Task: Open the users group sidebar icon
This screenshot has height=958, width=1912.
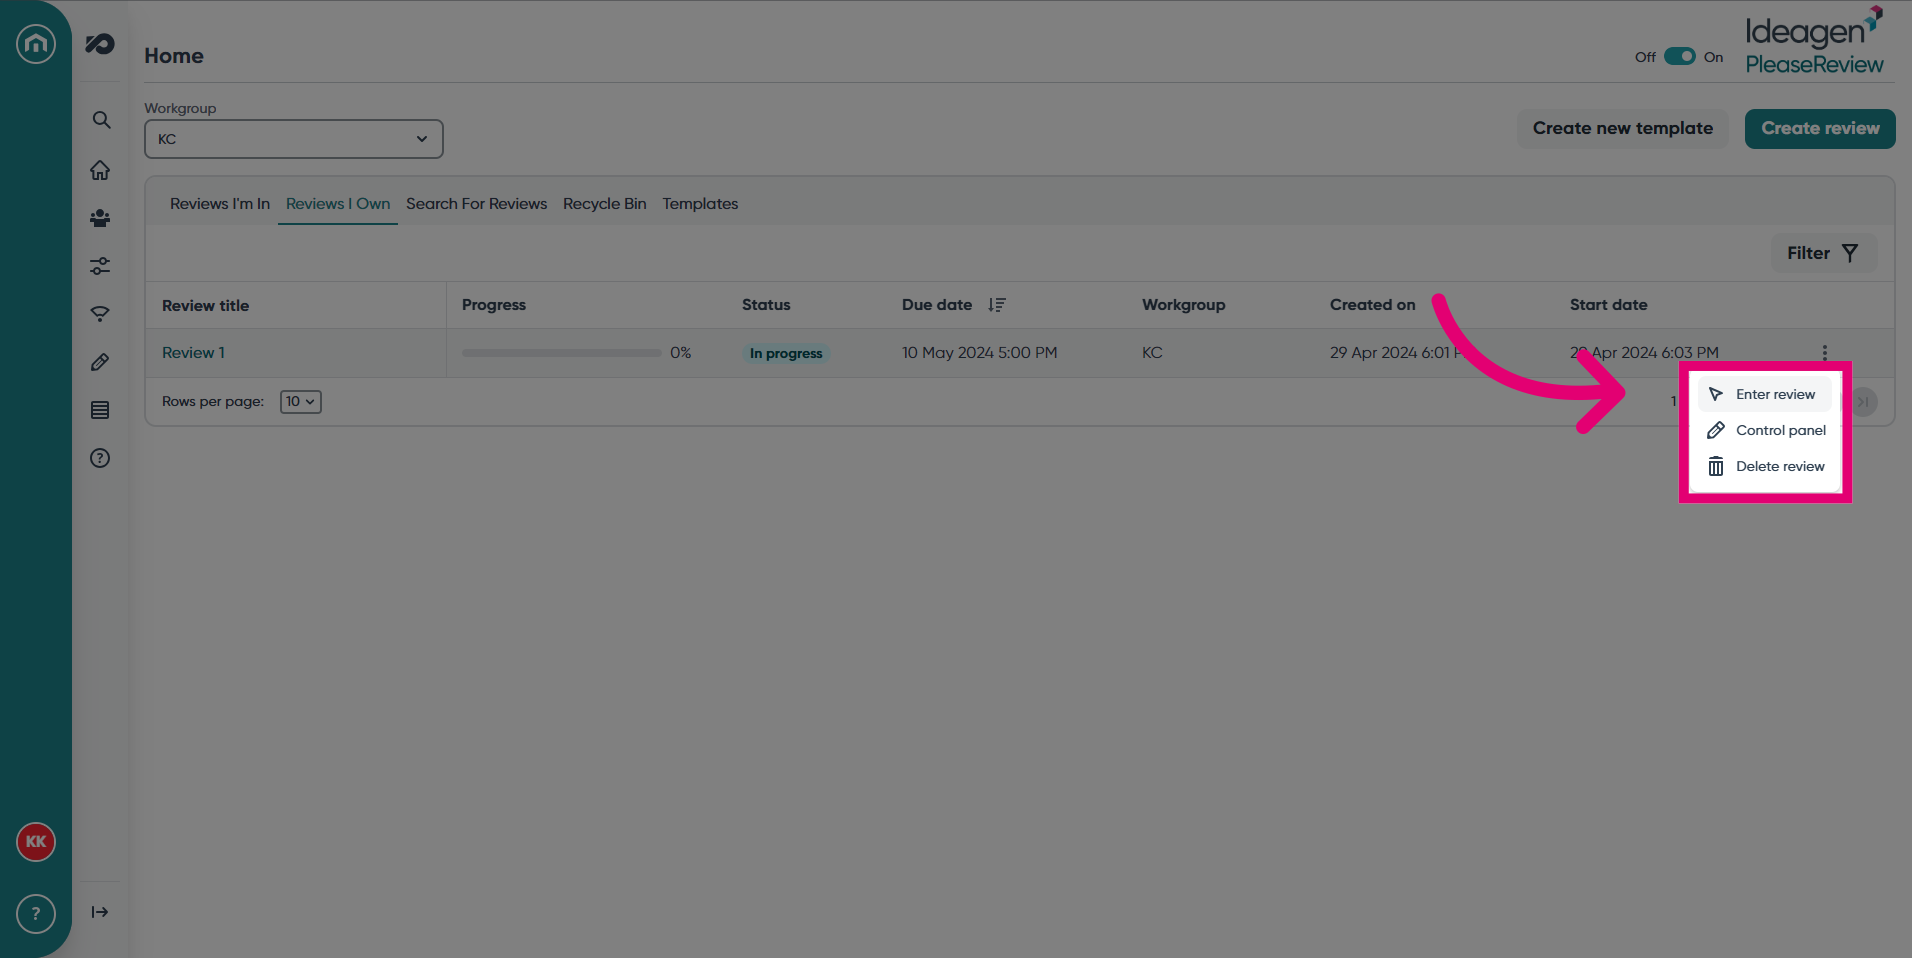Action: (100, 218)
